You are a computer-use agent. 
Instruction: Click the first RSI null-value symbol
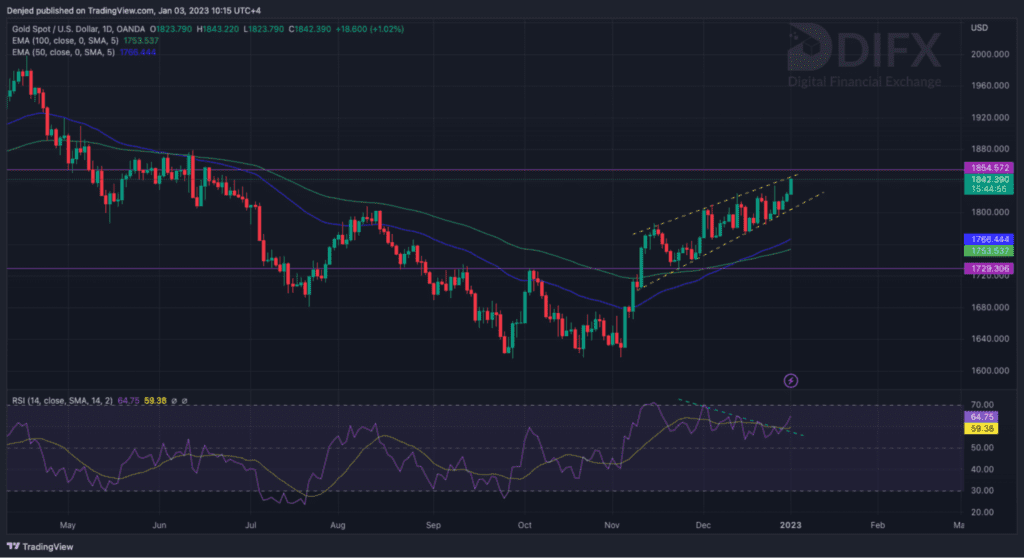171,401
